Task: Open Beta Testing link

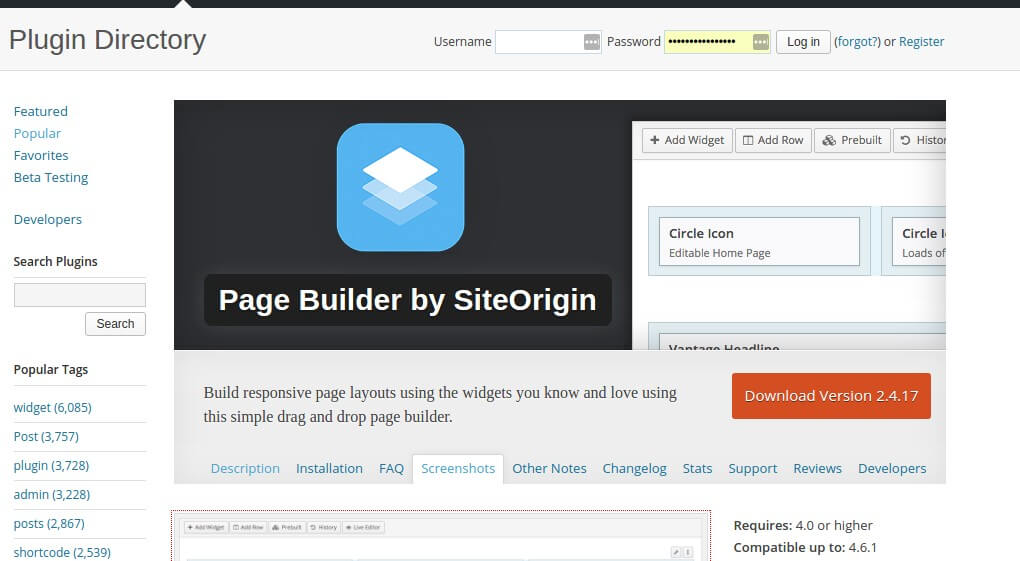Action: [x=51, y=178]
